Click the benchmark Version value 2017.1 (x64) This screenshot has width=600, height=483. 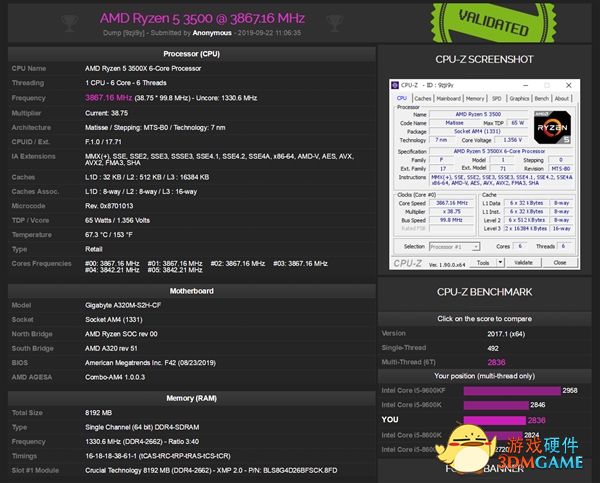click(506, 334)
